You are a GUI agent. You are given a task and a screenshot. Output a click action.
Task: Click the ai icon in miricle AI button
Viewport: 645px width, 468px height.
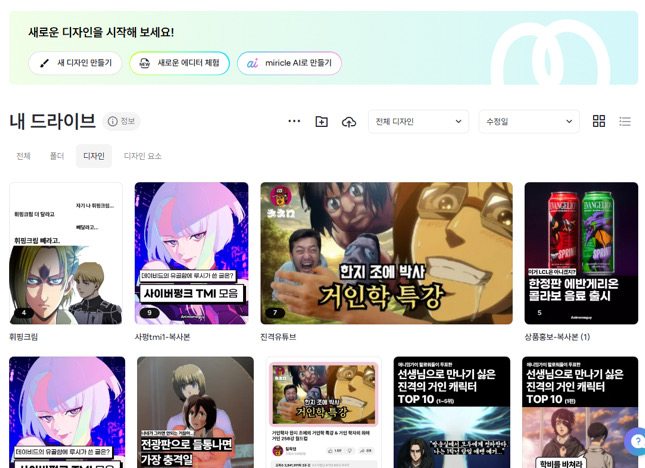click(x=252, y=63)
